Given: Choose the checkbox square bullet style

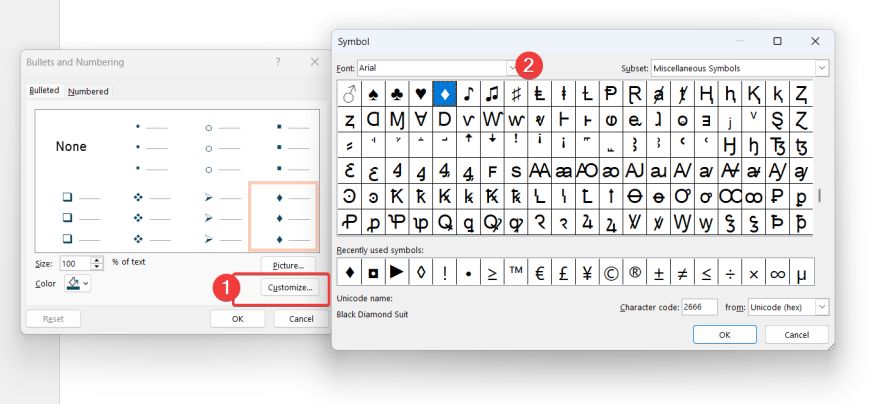Looking at the screenshot, I should tap(81, 218).
